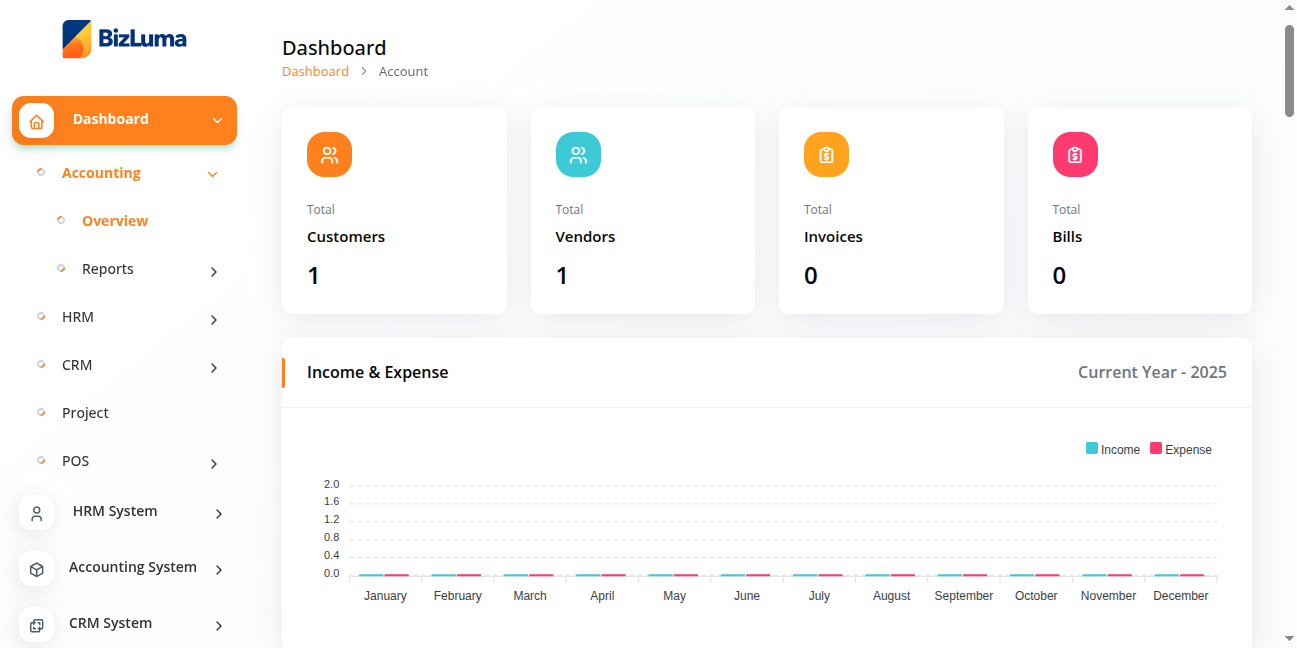Click the teal Total Vendors icon
The height and width of the screenshot is (648, 1297).
point(578,155)
